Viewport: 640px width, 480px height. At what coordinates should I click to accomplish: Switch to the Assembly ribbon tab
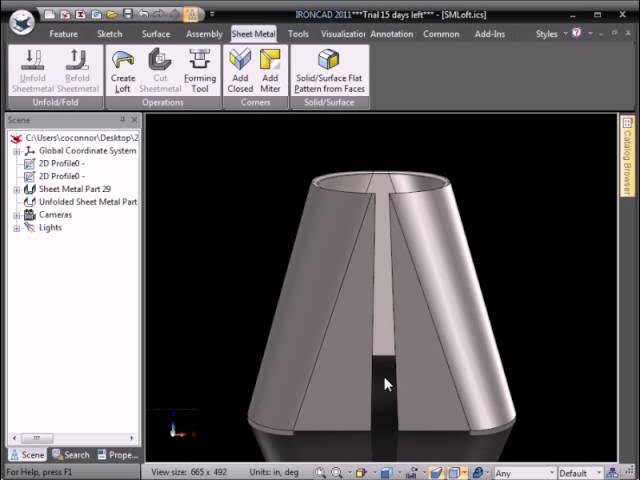coord(204,34)
